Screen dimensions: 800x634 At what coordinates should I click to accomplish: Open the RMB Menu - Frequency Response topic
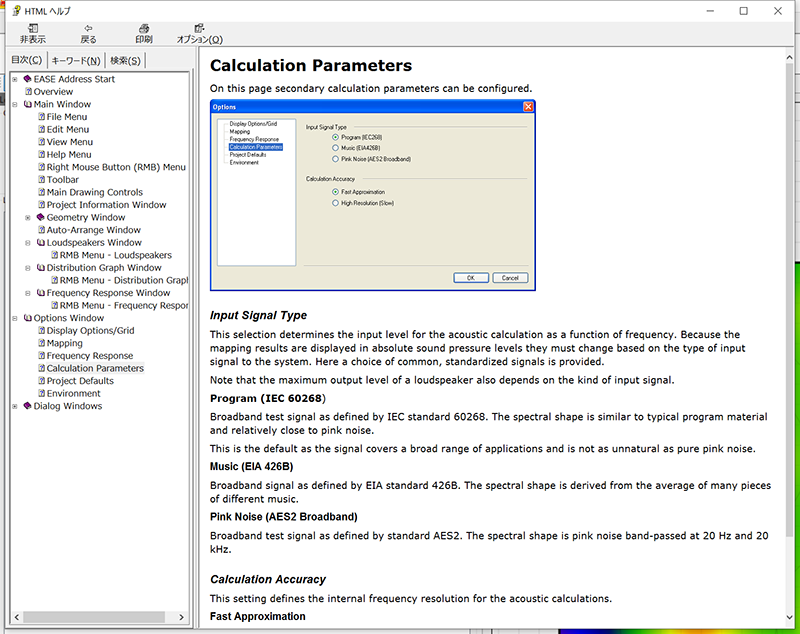(123, 306)
